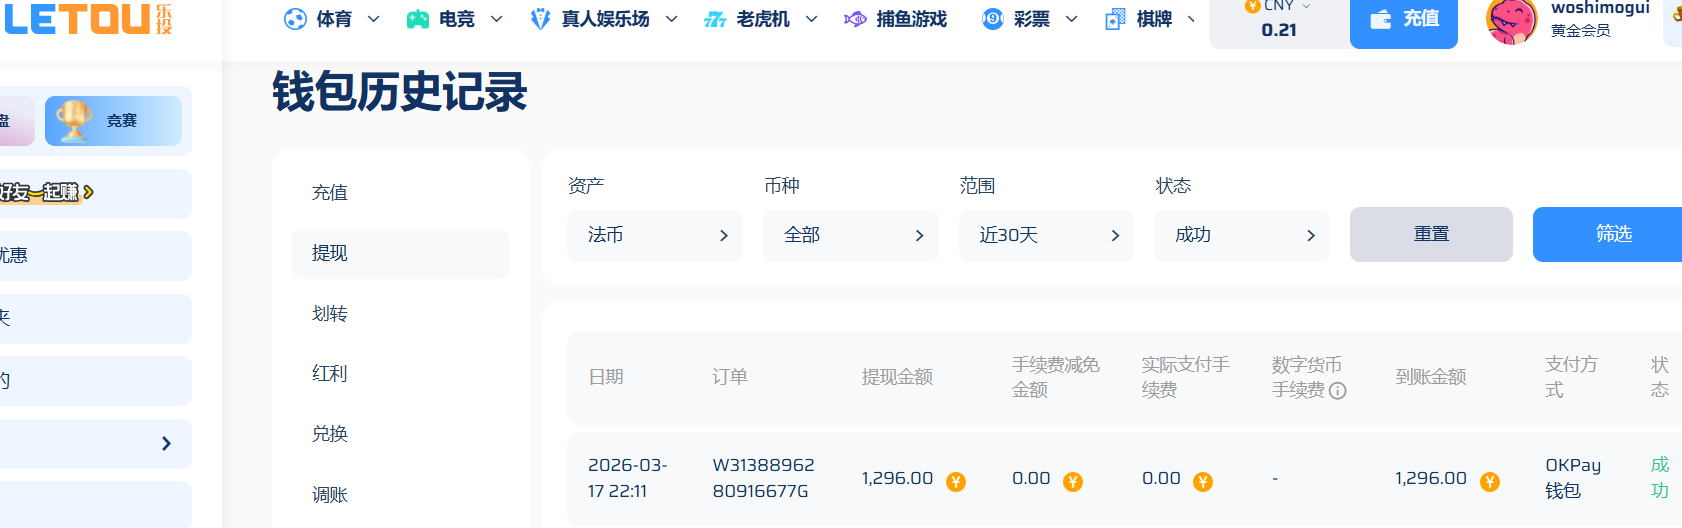This screenshot has height=528, width=1682.
Task: Open the 资产 法币 dropdown
Action: 654,235
